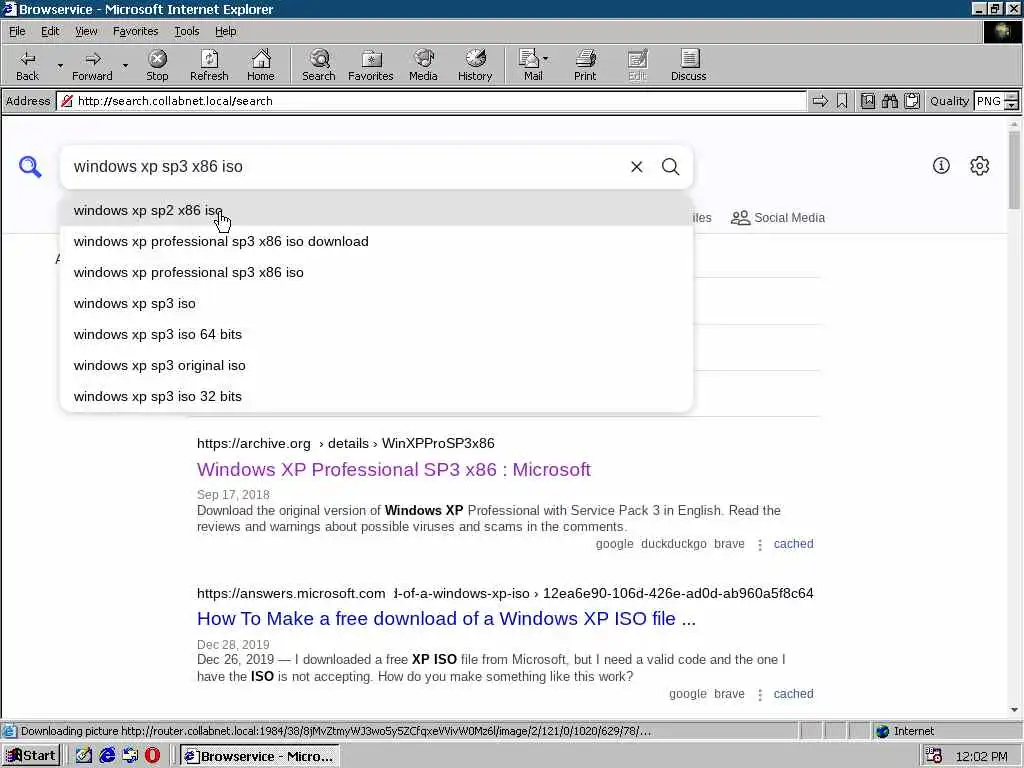
Task: Open 'How To Make a free download' result
Action: click(x=447, y=618)
